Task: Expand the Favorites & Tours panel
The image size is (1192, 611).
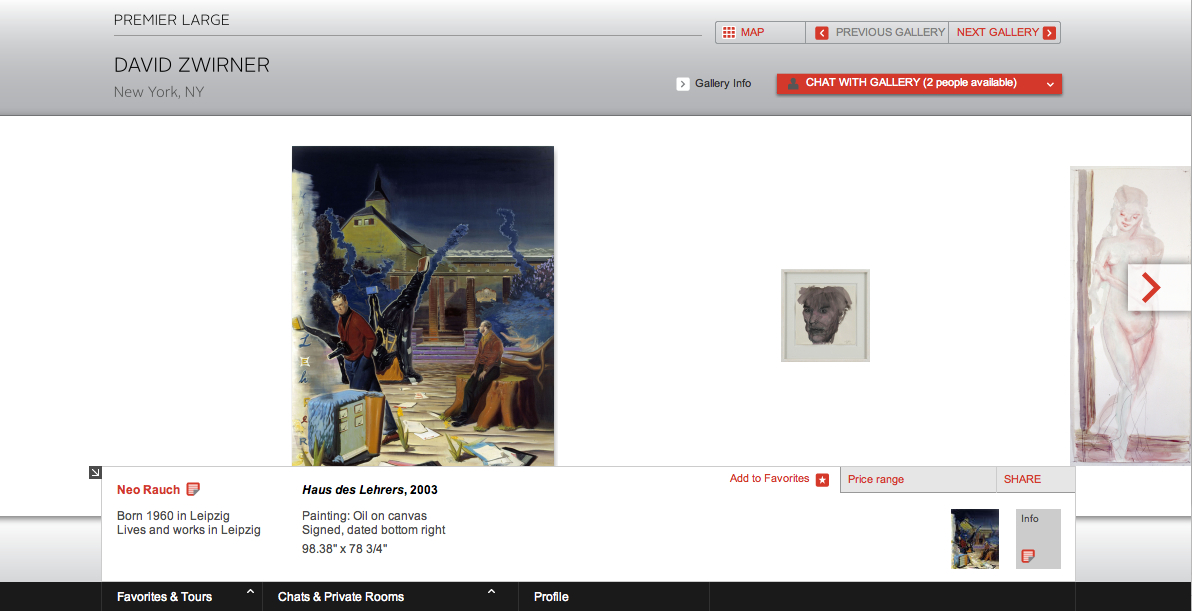Action: 182,597
